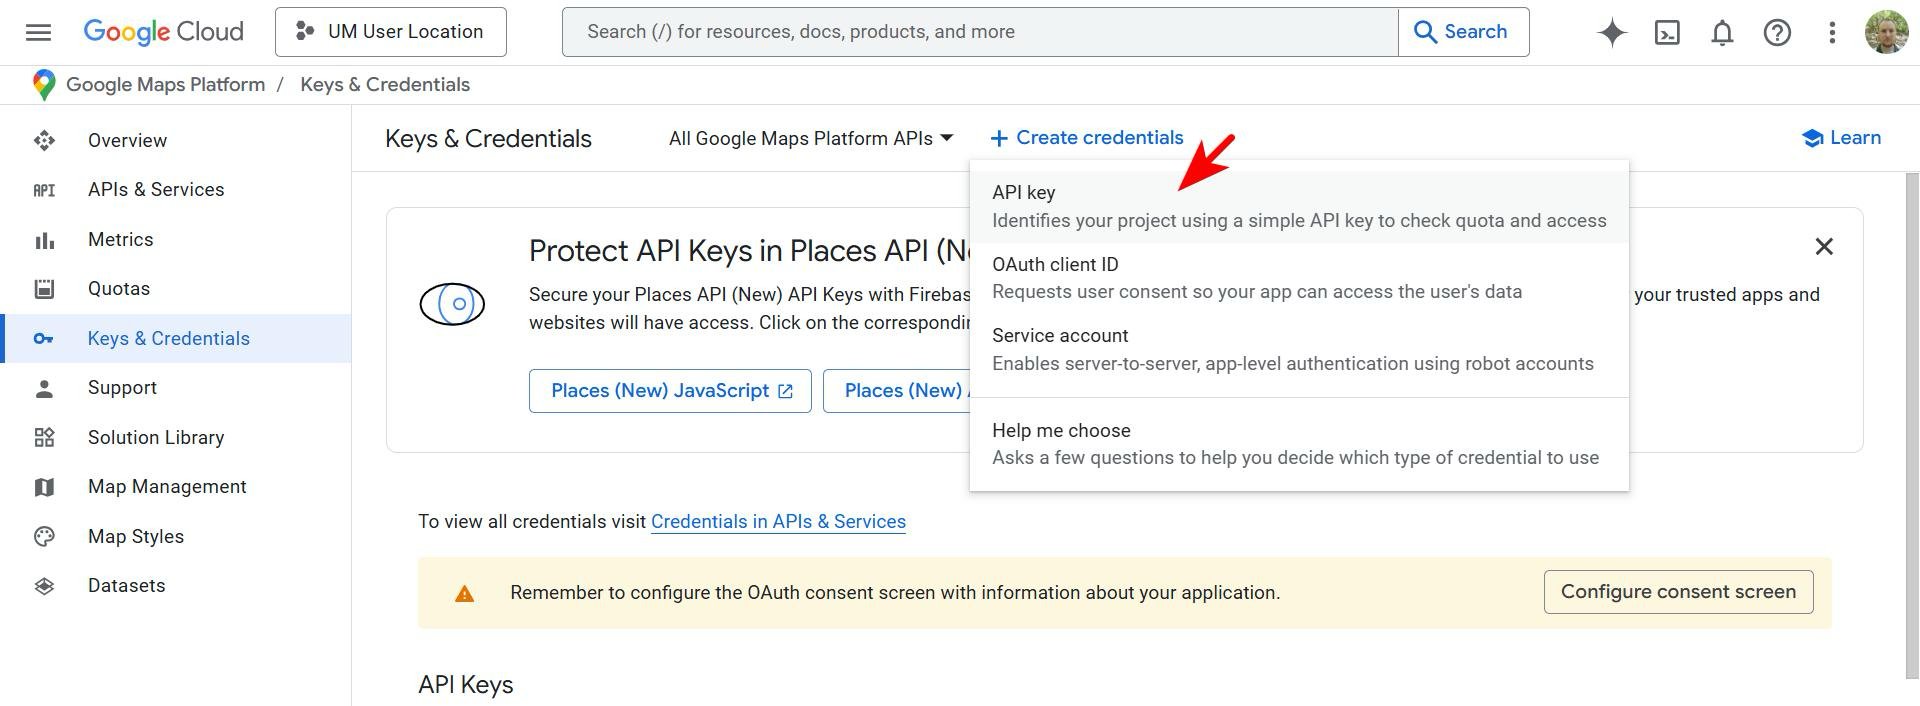Click the Keys & Credentials key icon
The width and height of the screenshot is (1920, 706).
pos(44,339)
